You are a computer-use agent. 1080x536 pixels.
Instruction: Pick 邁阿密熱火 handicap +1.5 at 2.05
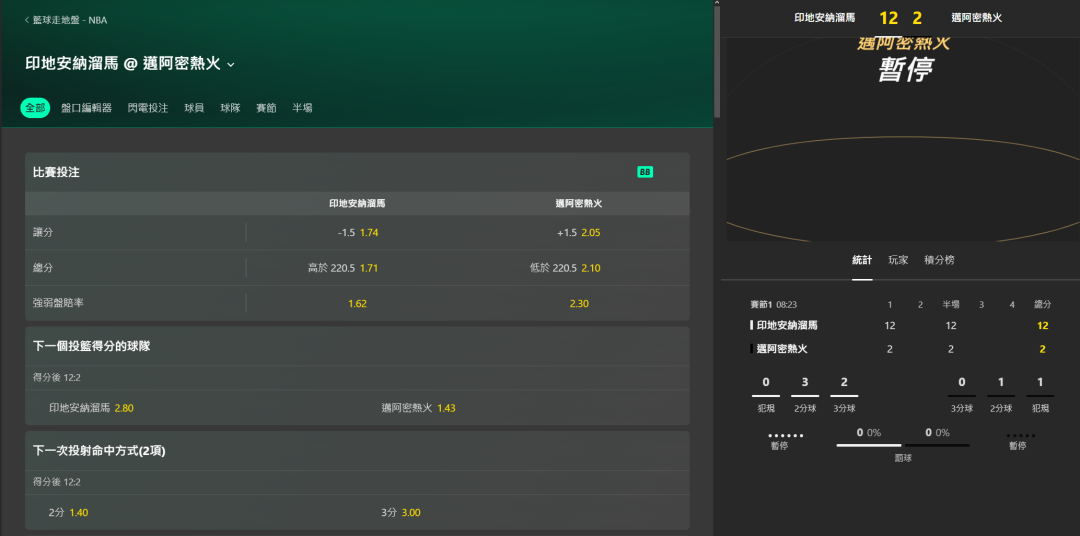(x=578, y=233)
